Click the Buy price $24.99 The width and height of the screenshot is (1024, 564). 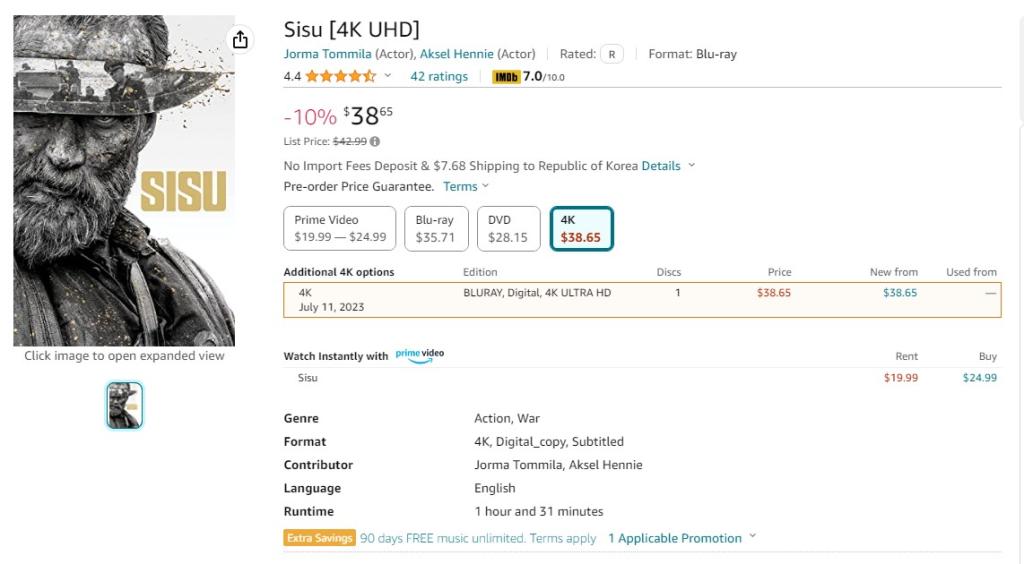(979, 378)
